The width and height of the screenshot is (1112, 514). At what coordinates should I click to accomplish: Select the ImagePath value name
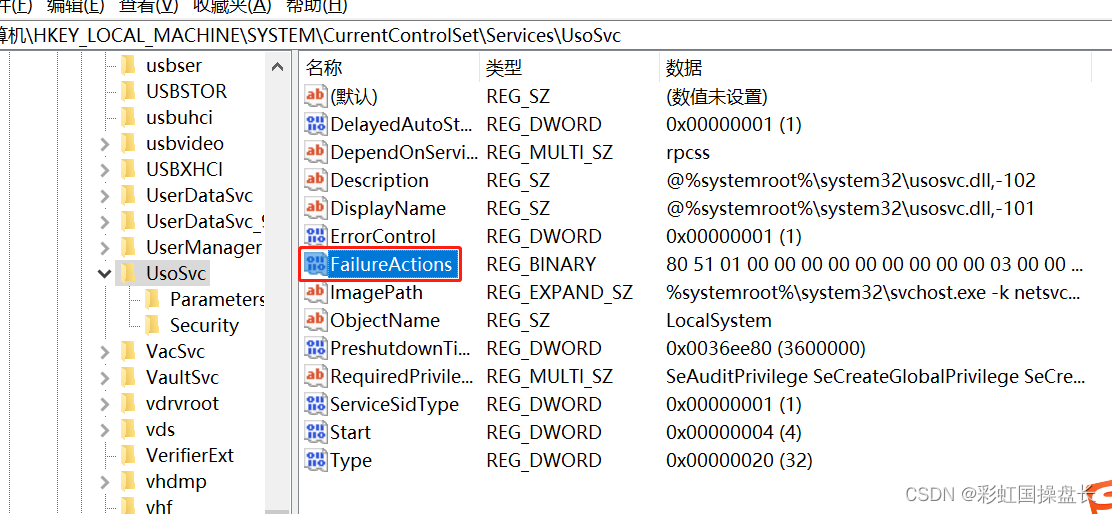377,293
